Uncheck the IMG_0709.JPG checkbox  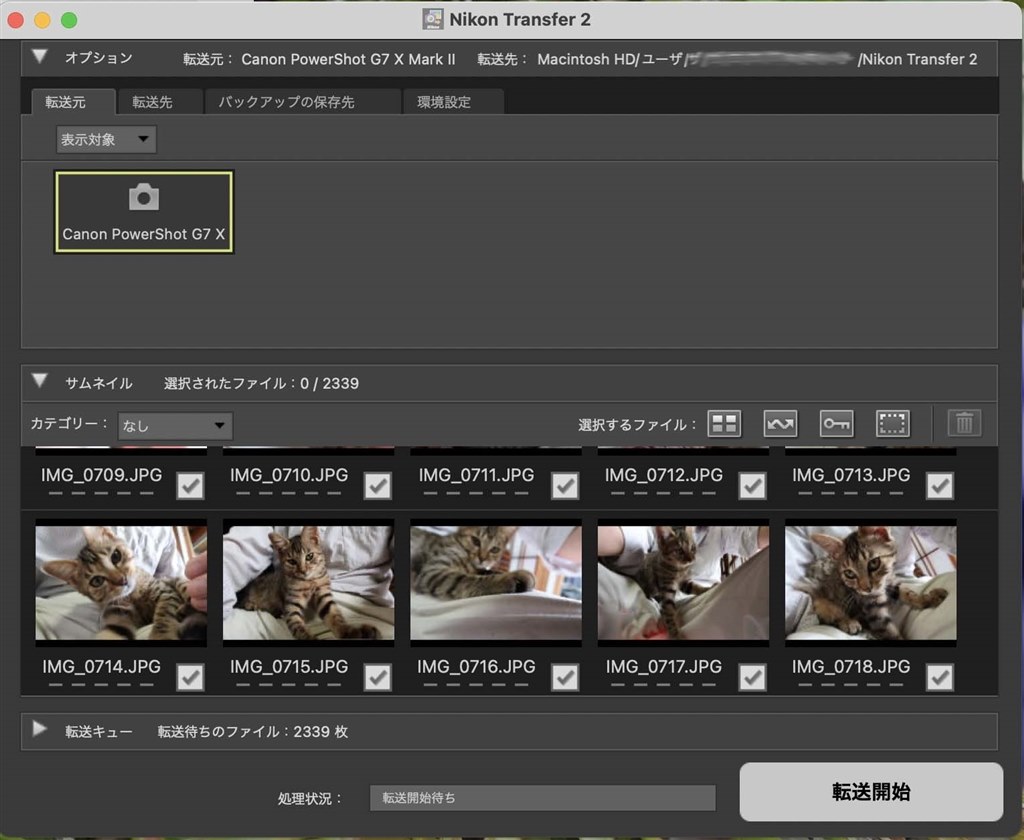coord(190,485)
